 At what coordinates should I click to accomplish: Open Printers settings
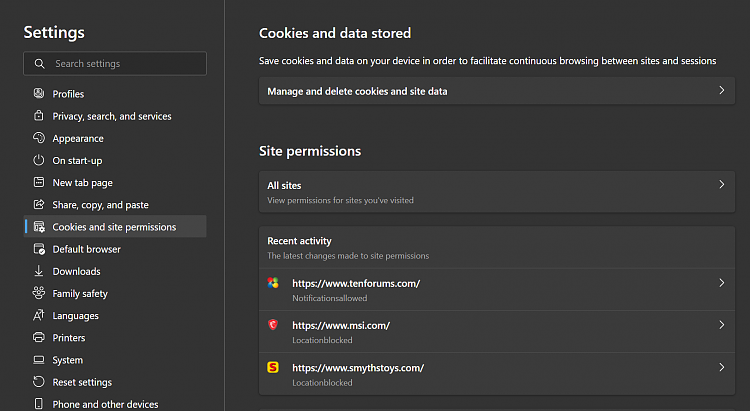(115, 338)
